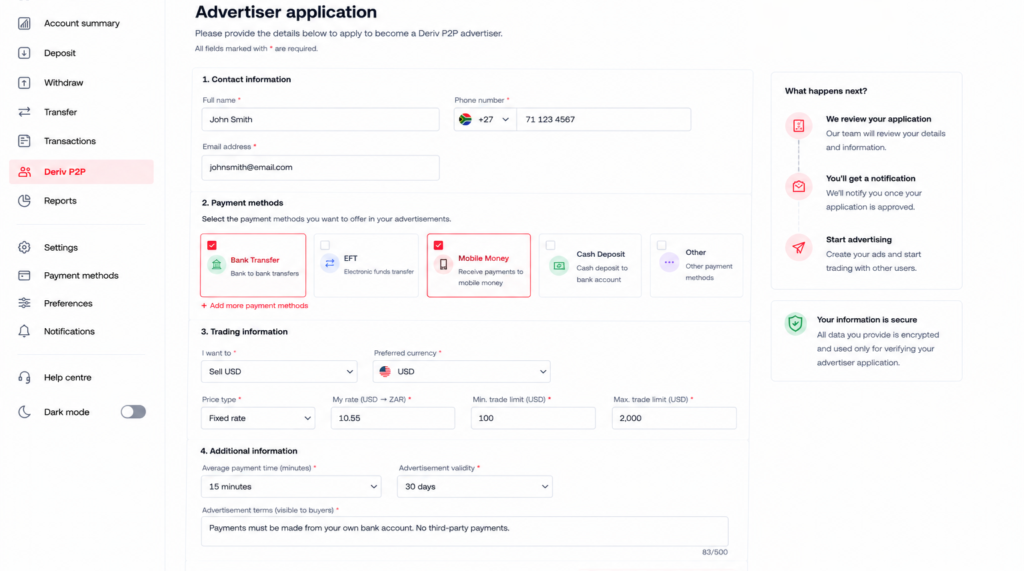
Task: Open the Fixed rate price type dropdown
Action: (258, 418)
